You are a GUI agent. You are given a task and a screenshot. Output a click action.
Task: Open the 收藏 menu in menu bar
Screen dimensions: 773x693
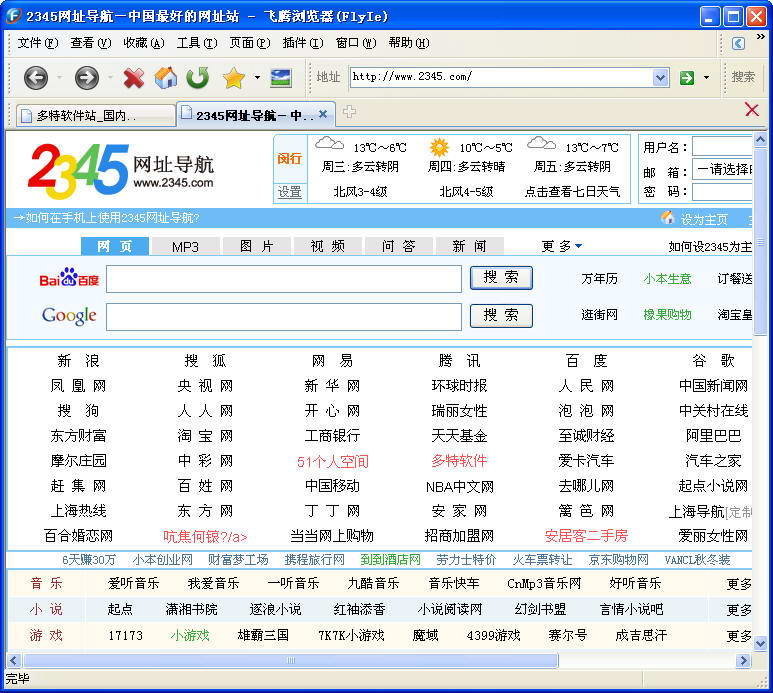[x=143, y=43]
